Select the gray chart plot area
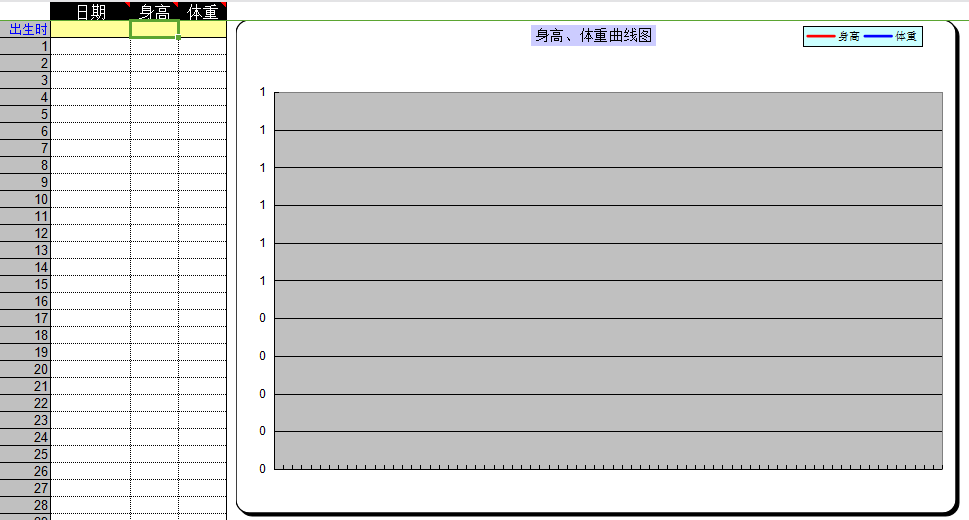Viewport: 969px width, 520px height. tap(609, 281)
